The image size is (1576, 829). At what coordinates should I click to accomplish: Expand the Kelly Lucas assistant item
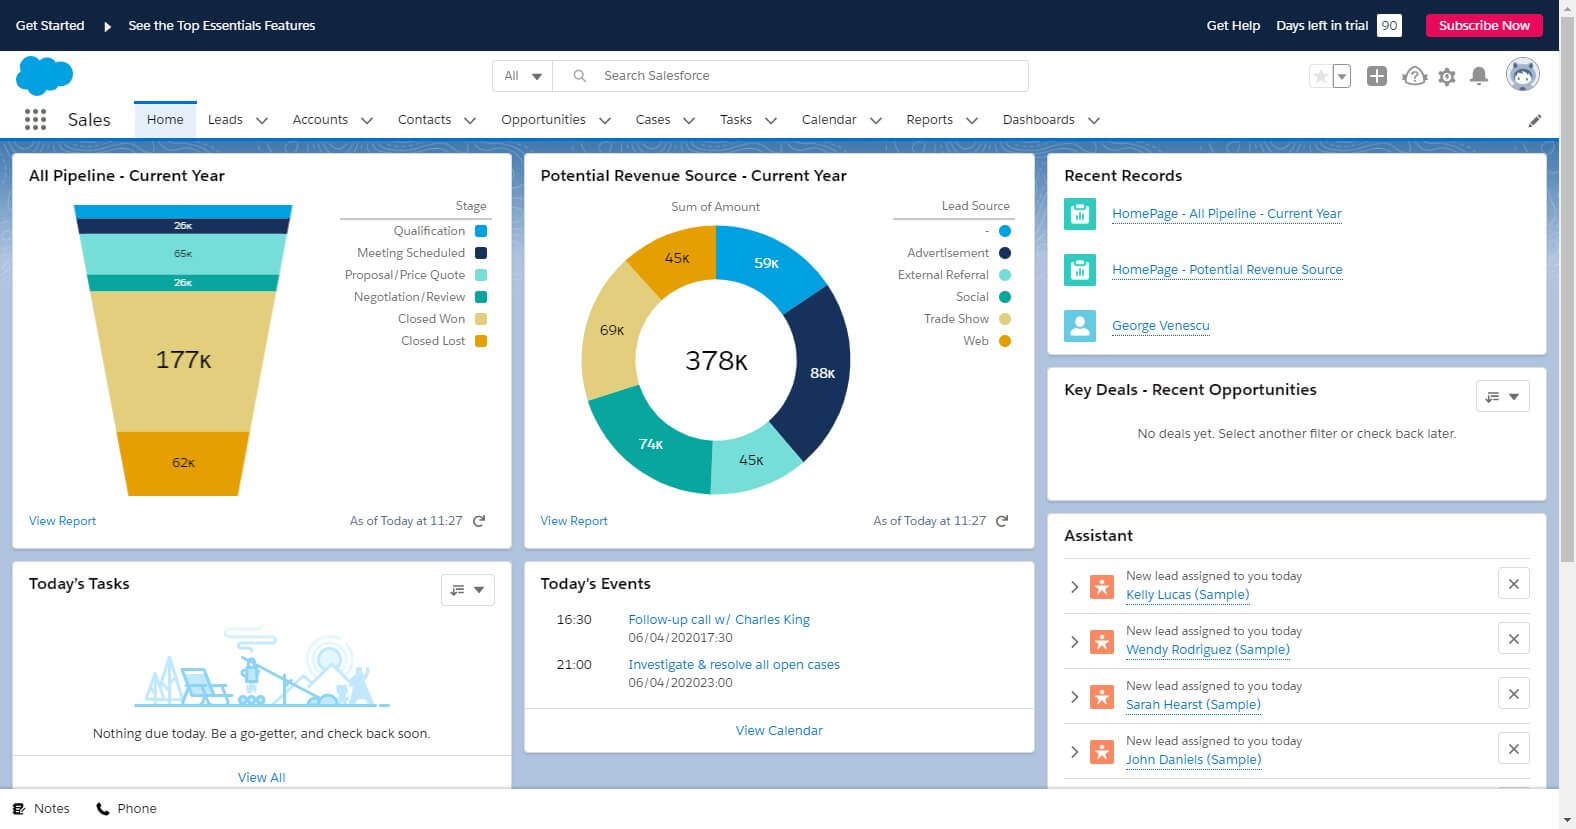tap(1074, 587)
